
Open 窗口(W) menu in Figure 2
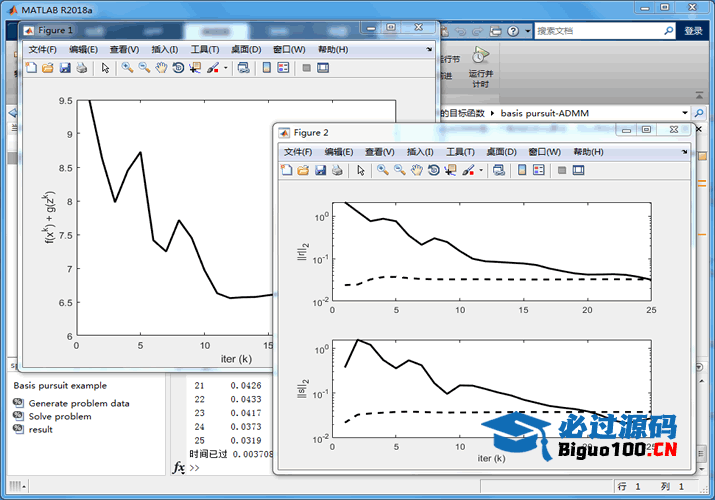544,152
